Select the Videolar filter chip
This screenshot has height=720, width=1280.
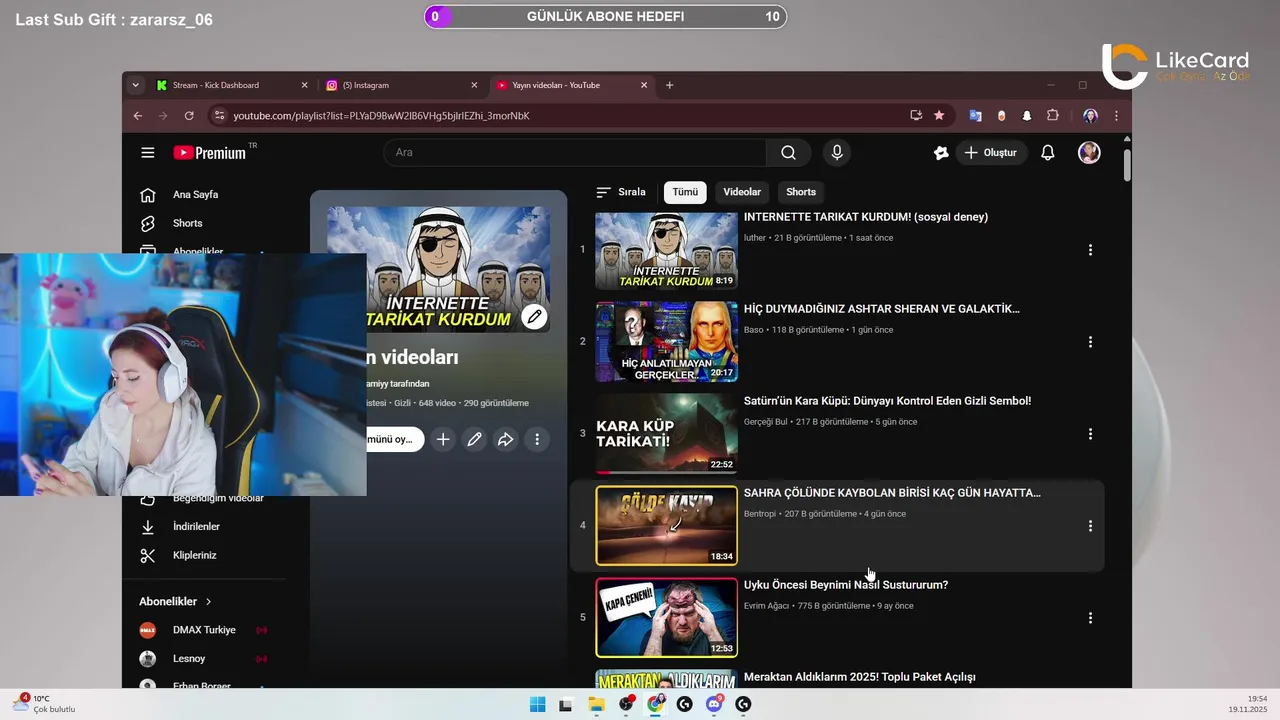point(742,192)
